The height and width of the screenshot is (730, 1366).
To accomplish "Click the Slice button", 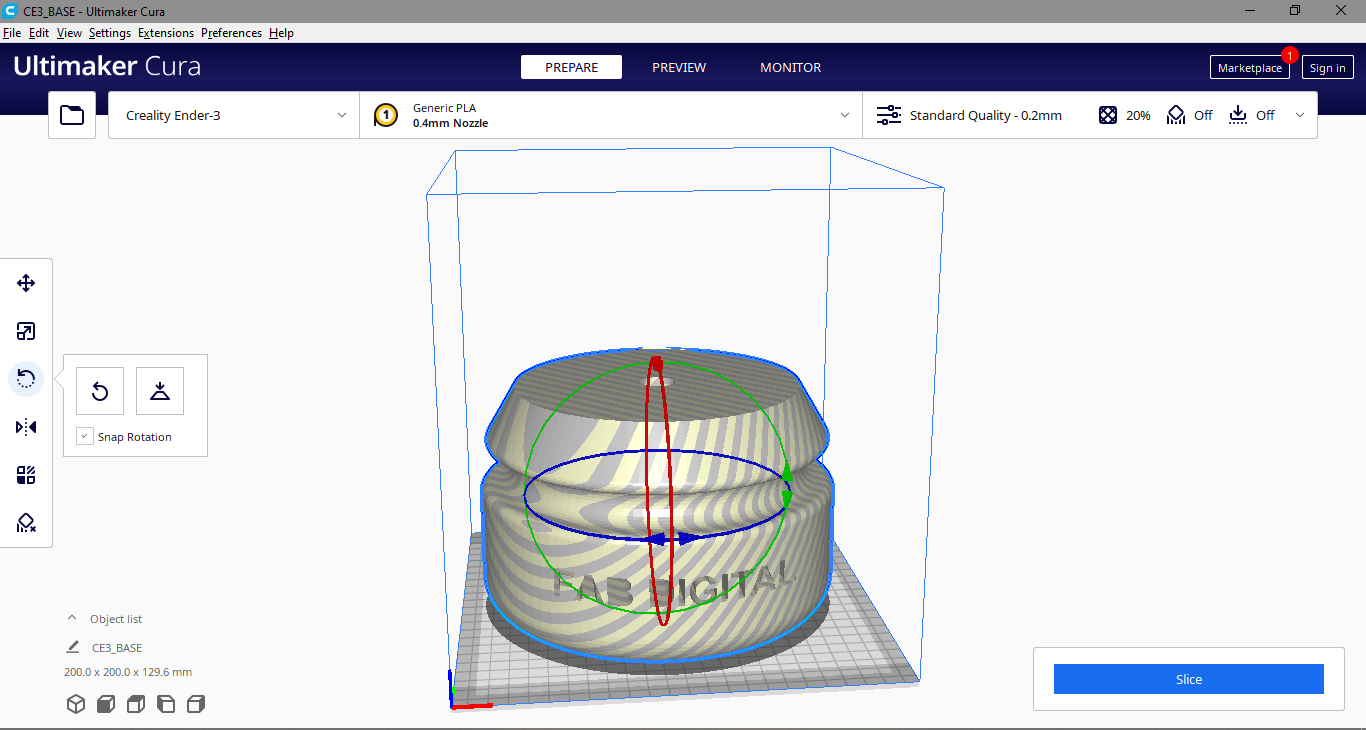I will coord(1189,679).
